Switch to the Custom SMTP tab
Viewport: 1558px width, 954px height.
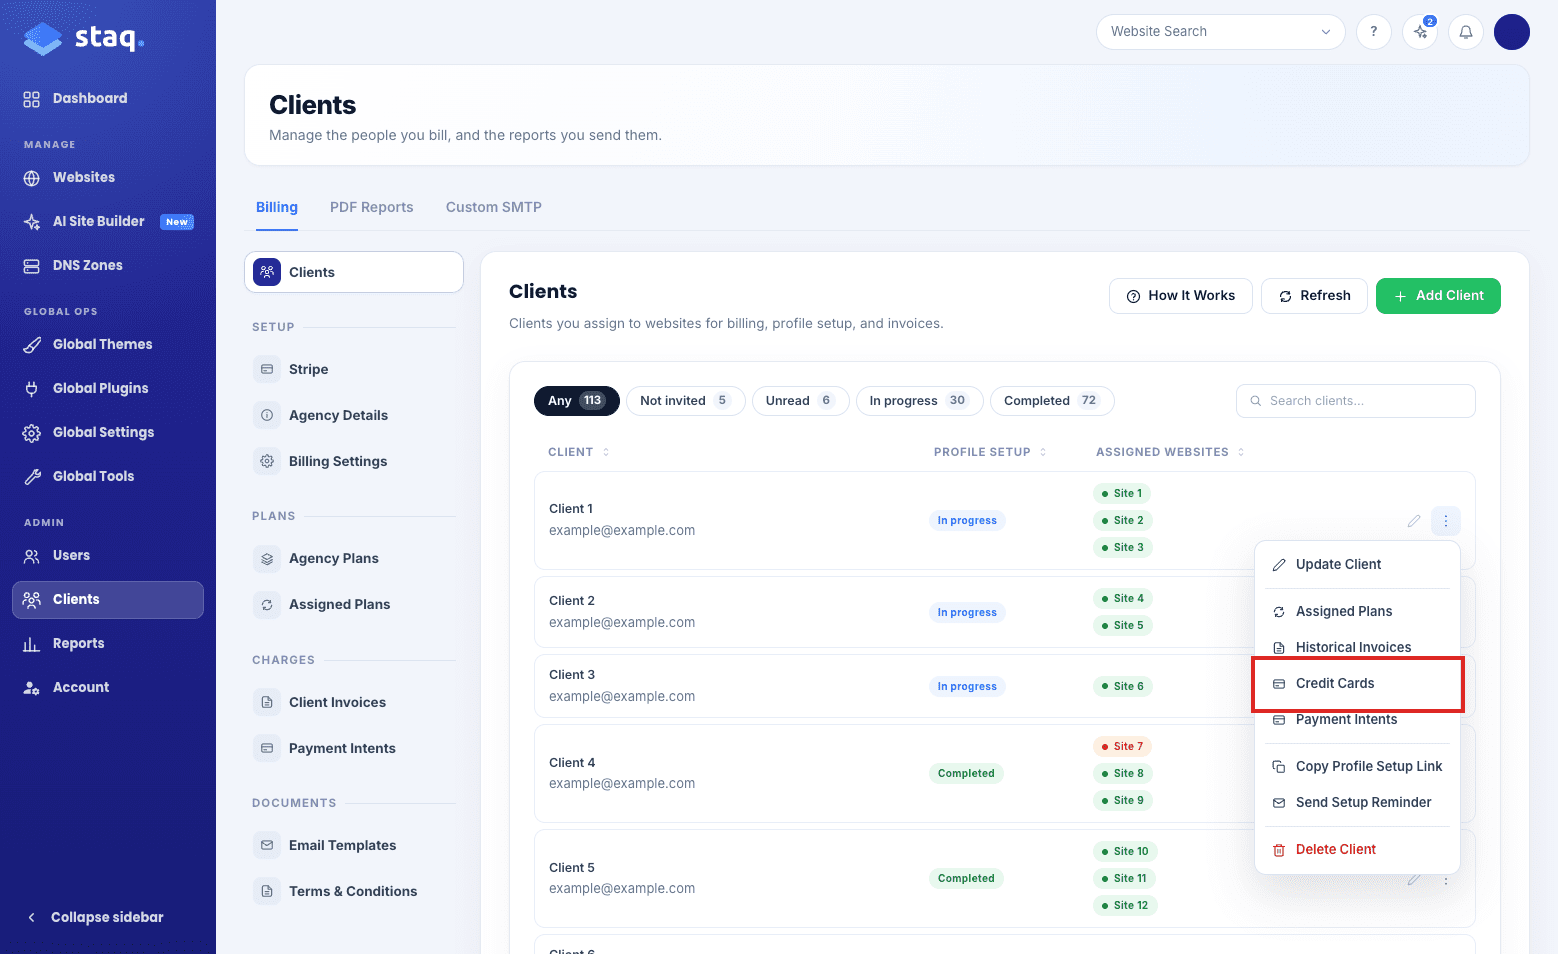494,207
